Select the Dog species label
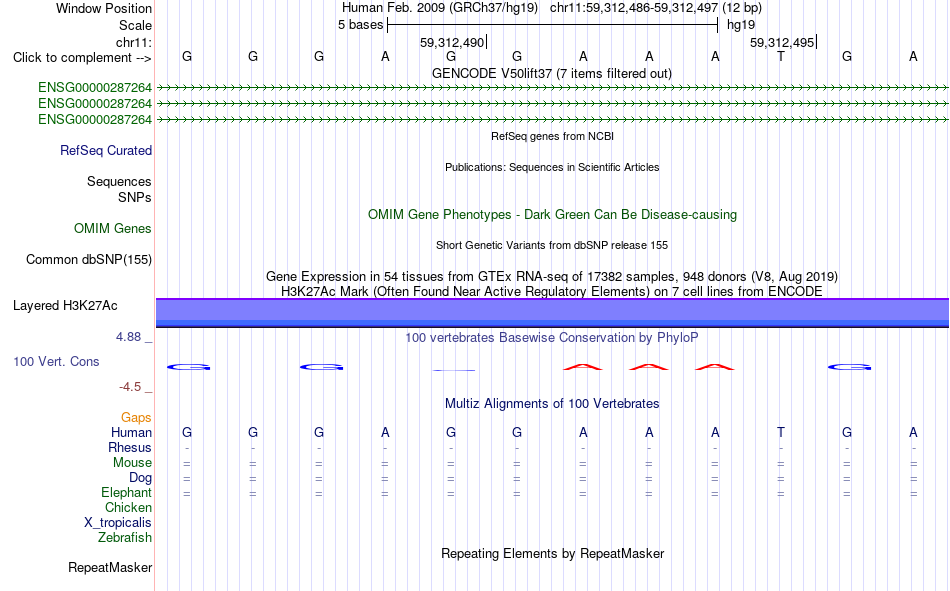Image resolution: width=950 pixels, height=591 pixels. 140,478
